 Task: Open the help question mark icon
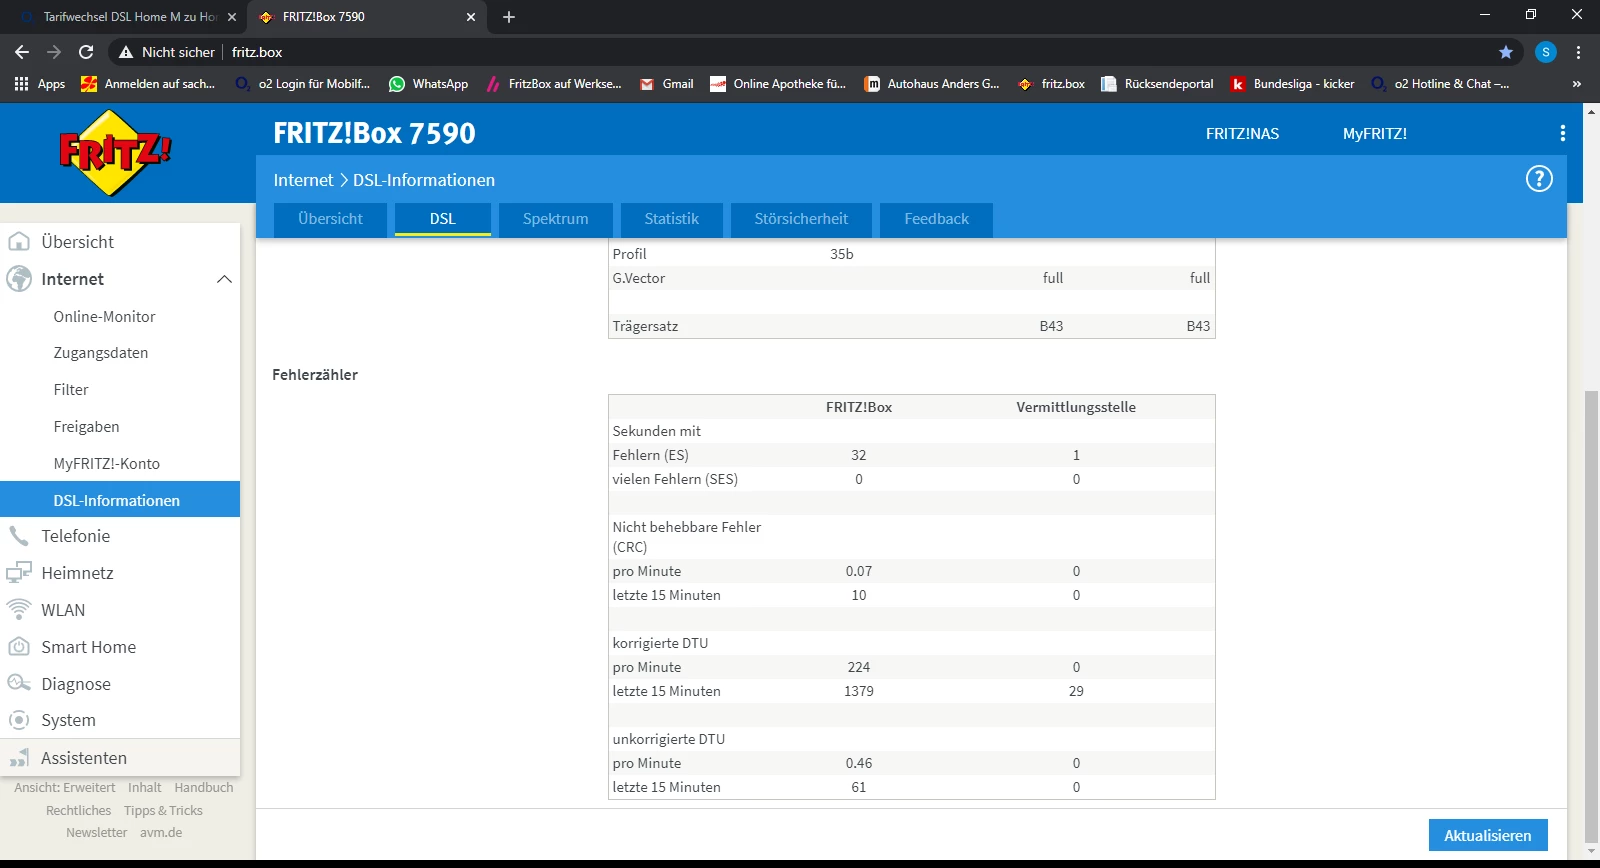point(1539,179)
